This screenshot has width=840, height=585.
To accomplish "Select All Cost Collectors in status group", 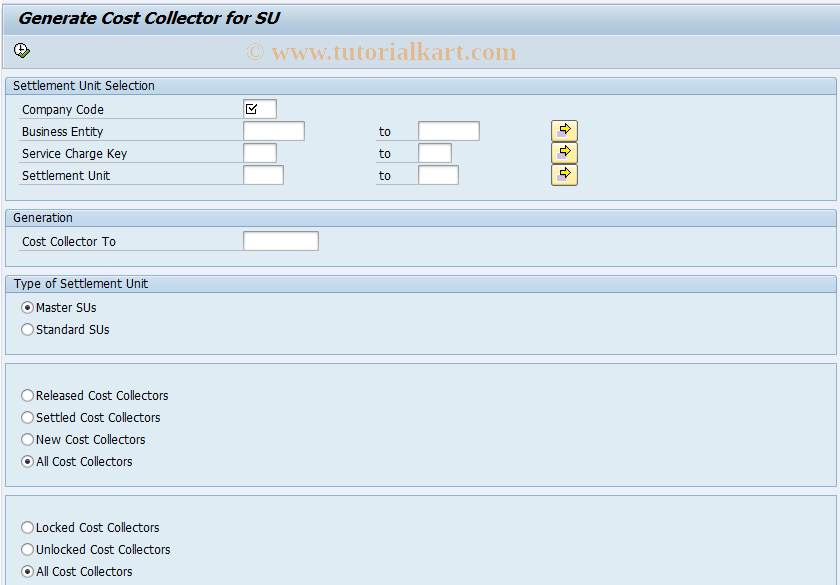I will pyautogui.click(x=27, y=461).
